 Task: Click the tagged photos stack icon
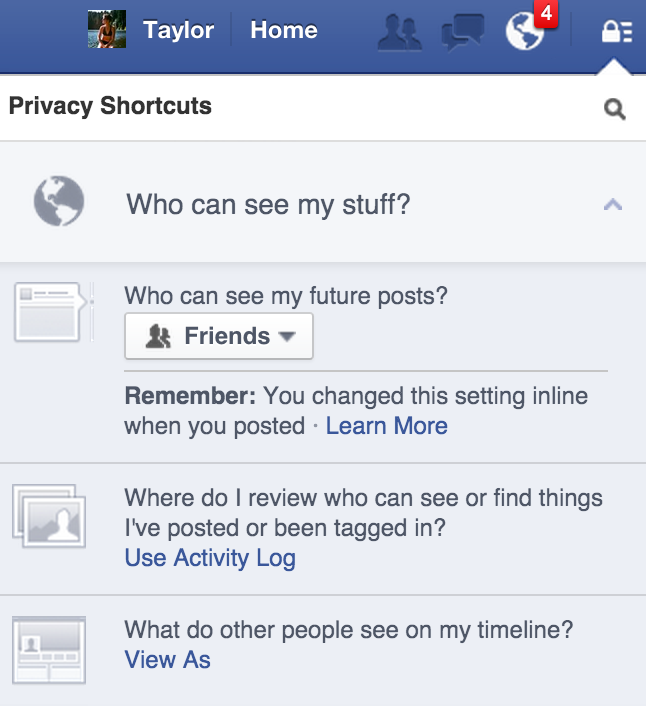pos(49,516)
